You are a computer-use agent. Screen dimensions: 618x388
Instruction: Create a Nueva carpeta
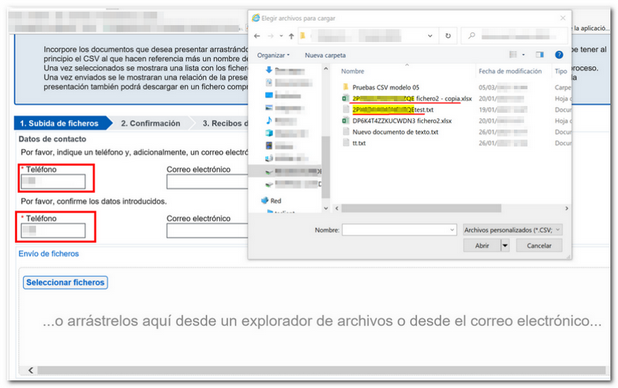(x=325, y=55)
